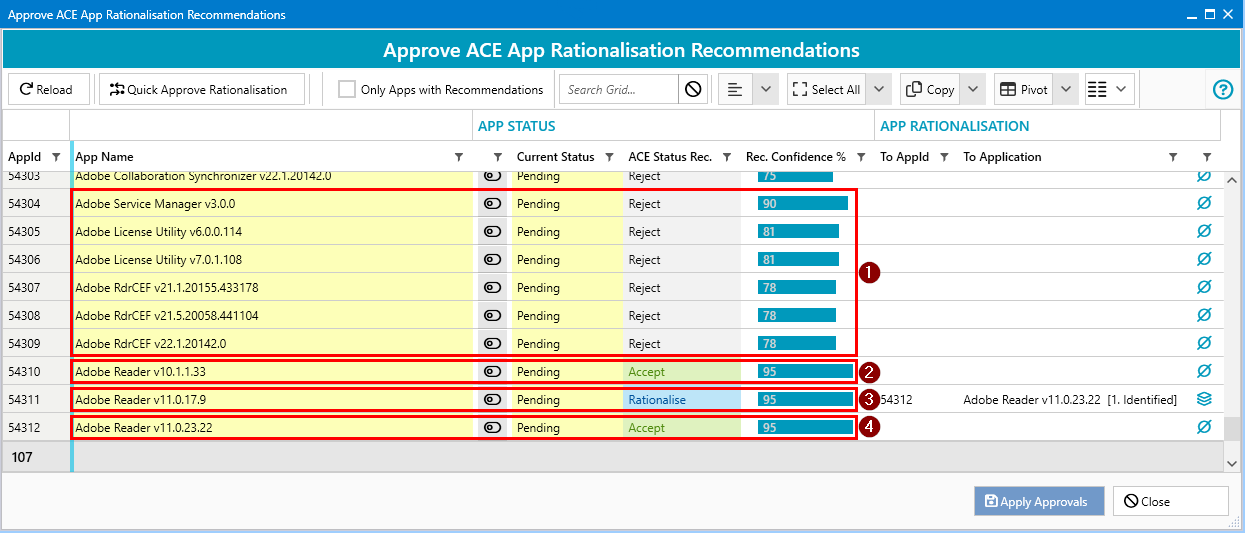Toggle switch for Adobe RdrCEF v22.1.20142.0
This screenshot has height=533, width=1245.
(x=492, y=343)
